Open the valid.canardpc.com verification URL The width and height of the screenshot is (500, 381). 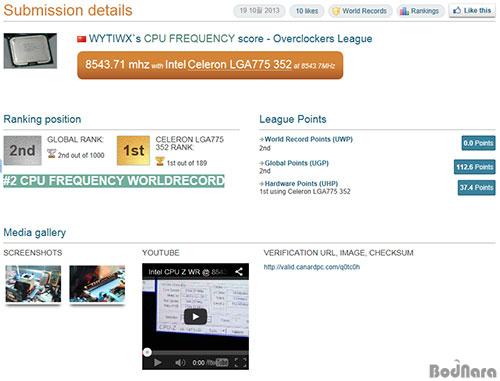click(x=312, y=267)
